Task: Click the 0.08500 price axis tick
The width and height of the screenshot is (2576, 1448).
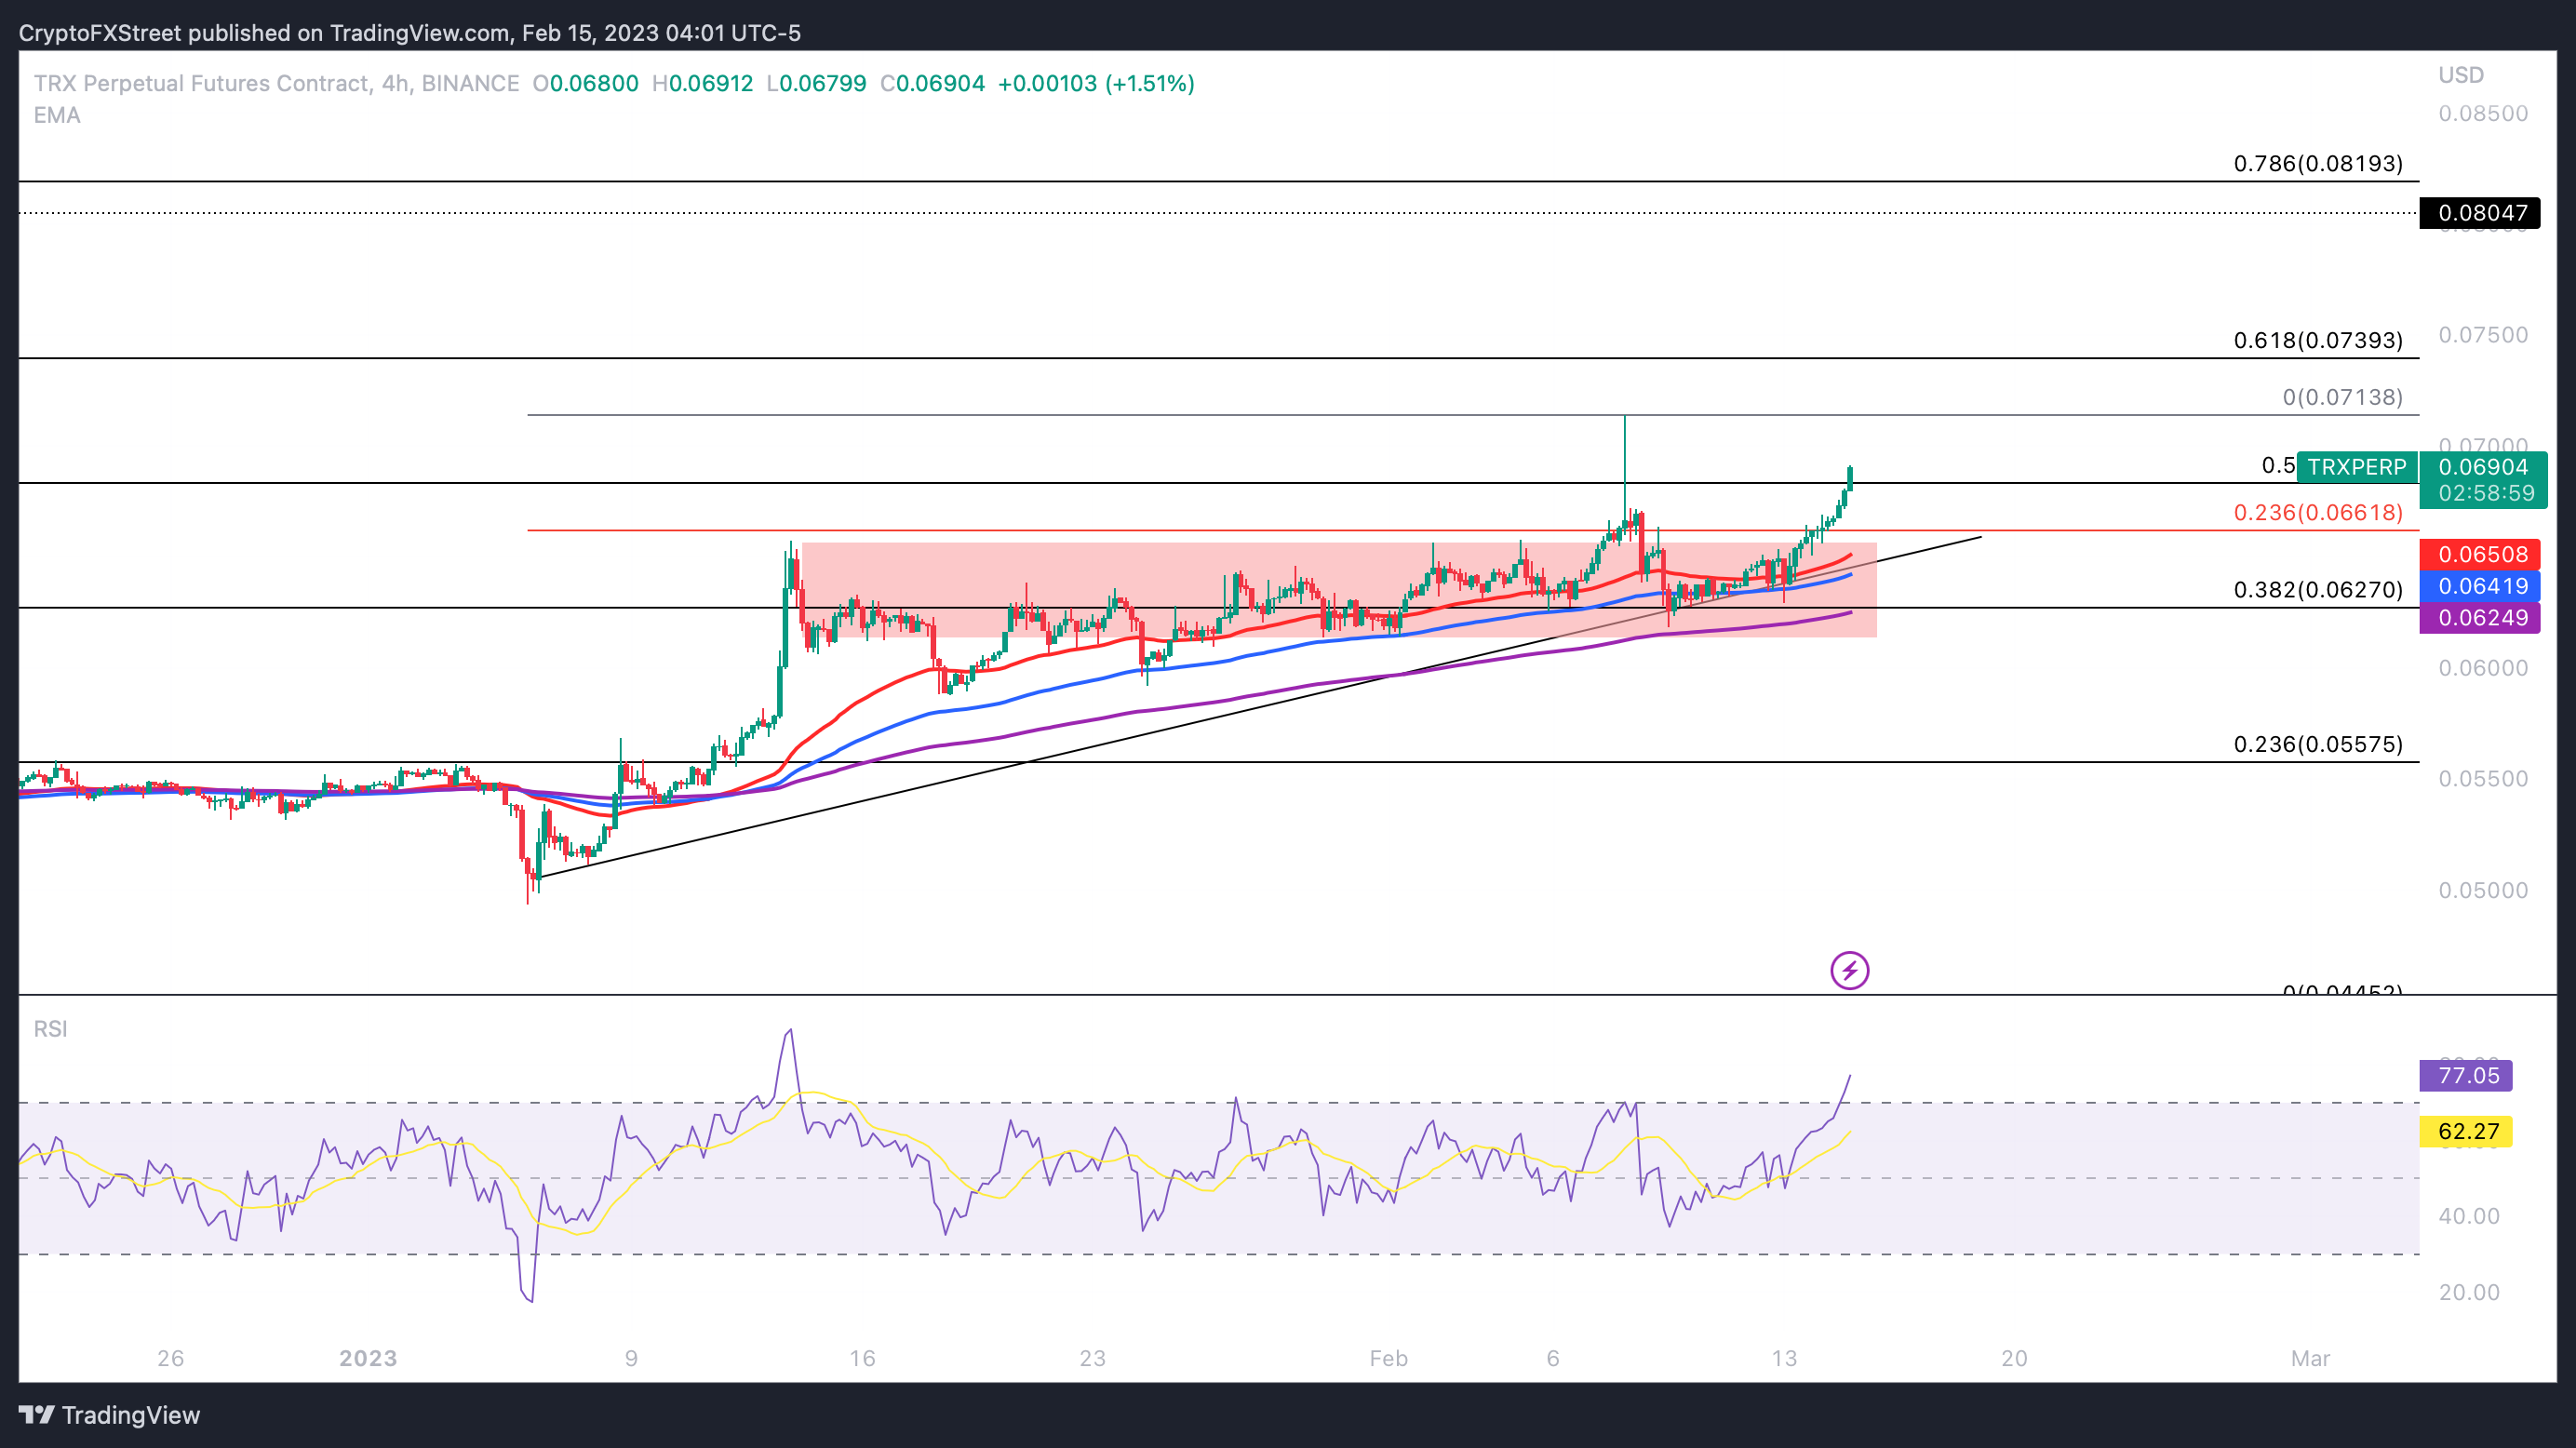Action: 2482,113
